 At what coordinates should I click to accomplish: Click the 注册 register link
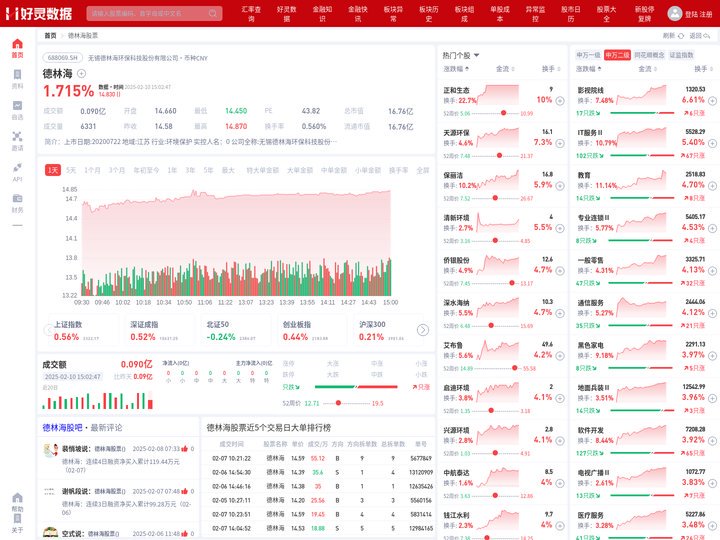click(x=706, y=14)
